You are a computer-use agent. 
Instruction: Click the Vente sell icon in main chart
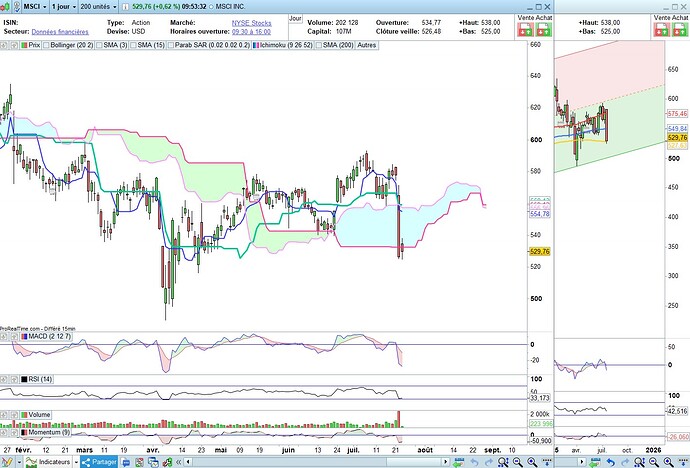point(525,29)
